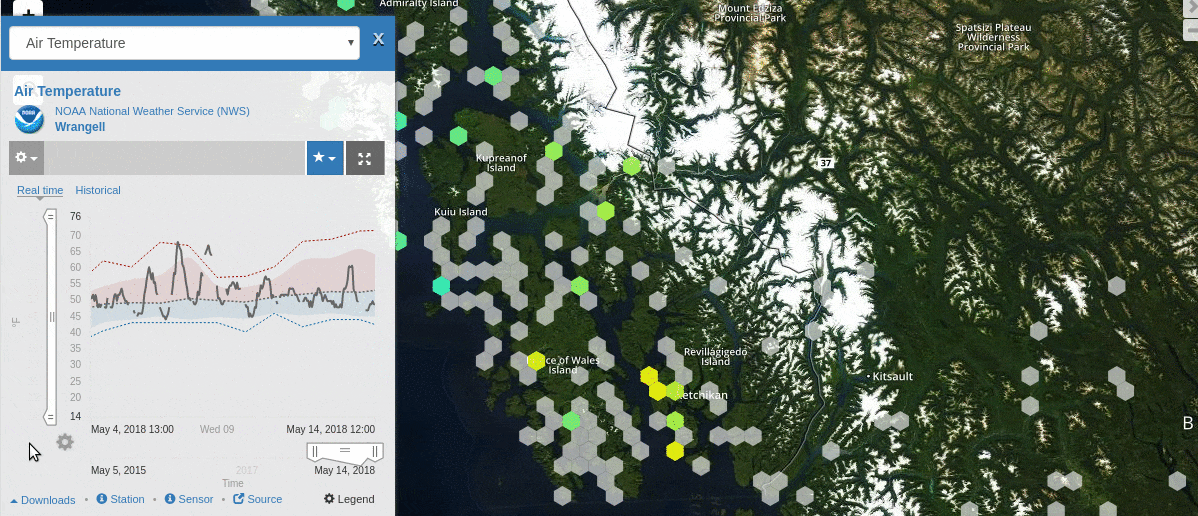This screenshot has width=1198, height=516.
Task: Open NOAA National Weather Service link
Action: [x=152, y=111]
